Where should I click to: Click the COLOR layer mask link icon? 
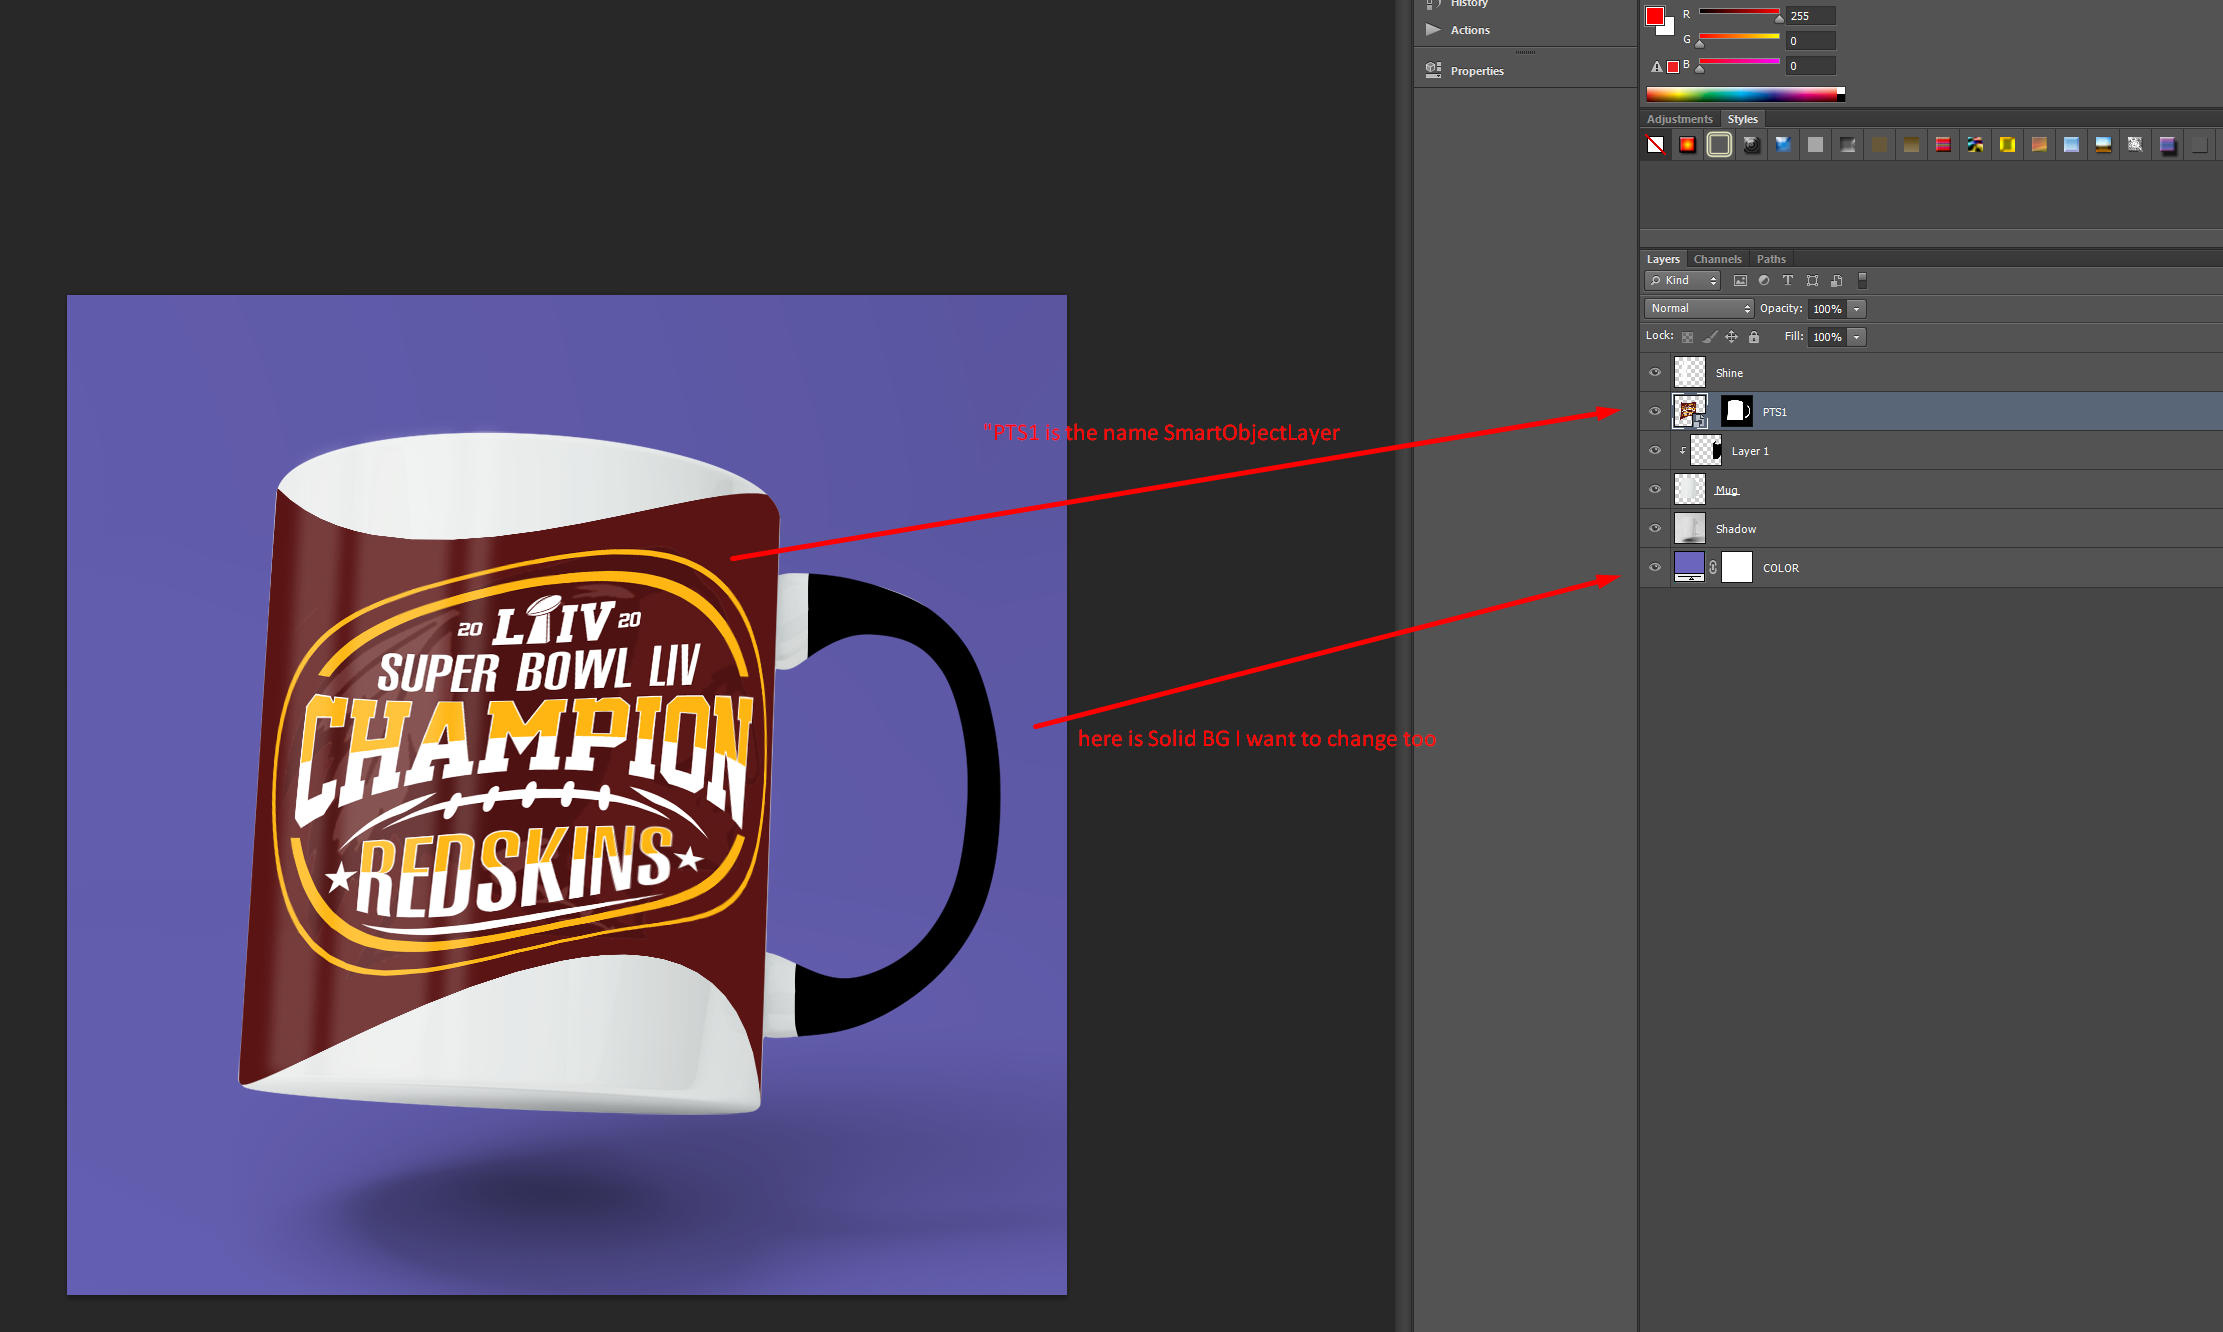click(1713, 567)
